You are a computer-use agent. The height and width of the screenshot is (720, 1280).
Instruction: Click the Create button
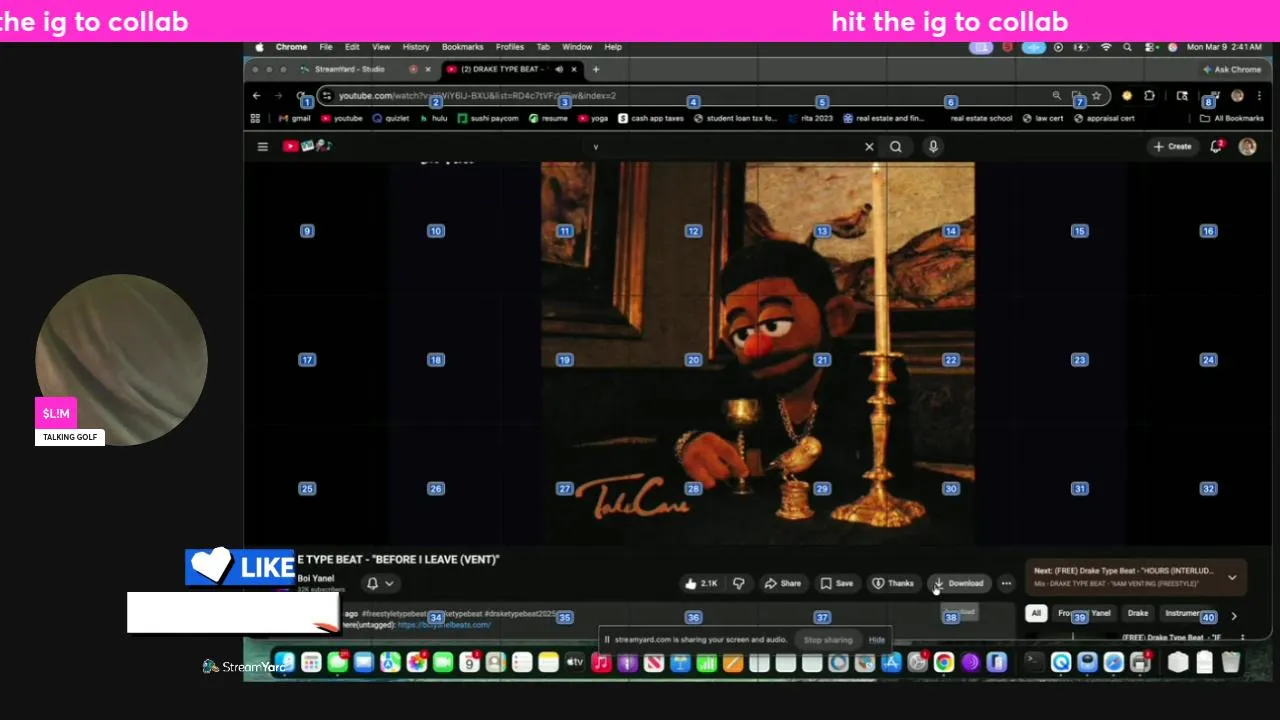[1172, 146]
